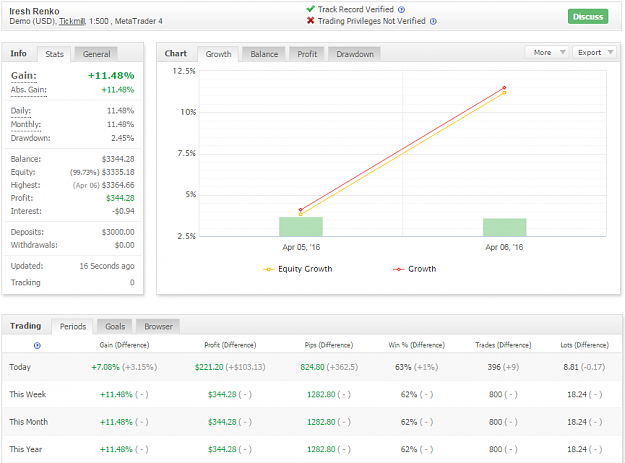Image resolution: width=625 pixels, height=463 pixels.
Task: Select the Drawdown chart tab
Action: point(355,54)
